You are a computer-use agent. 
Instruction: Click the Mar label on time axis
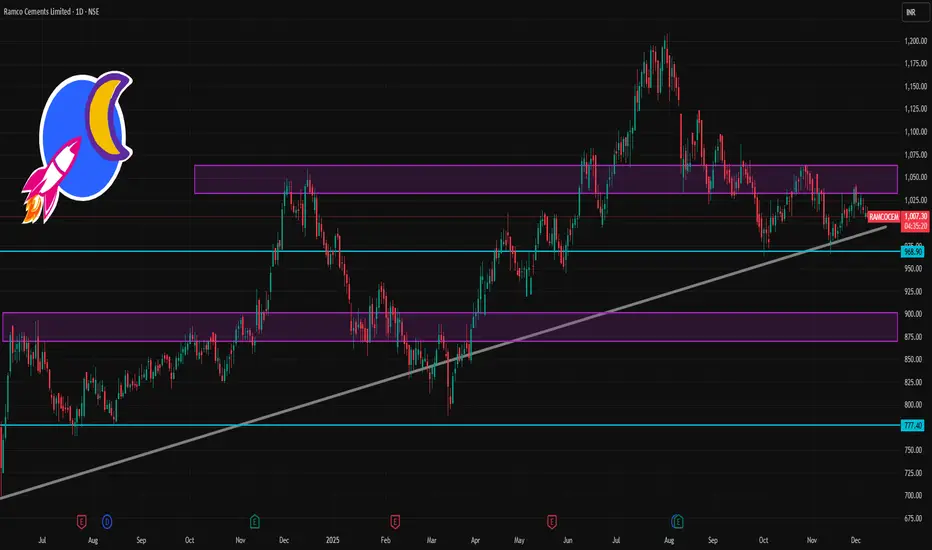[432, 540]
